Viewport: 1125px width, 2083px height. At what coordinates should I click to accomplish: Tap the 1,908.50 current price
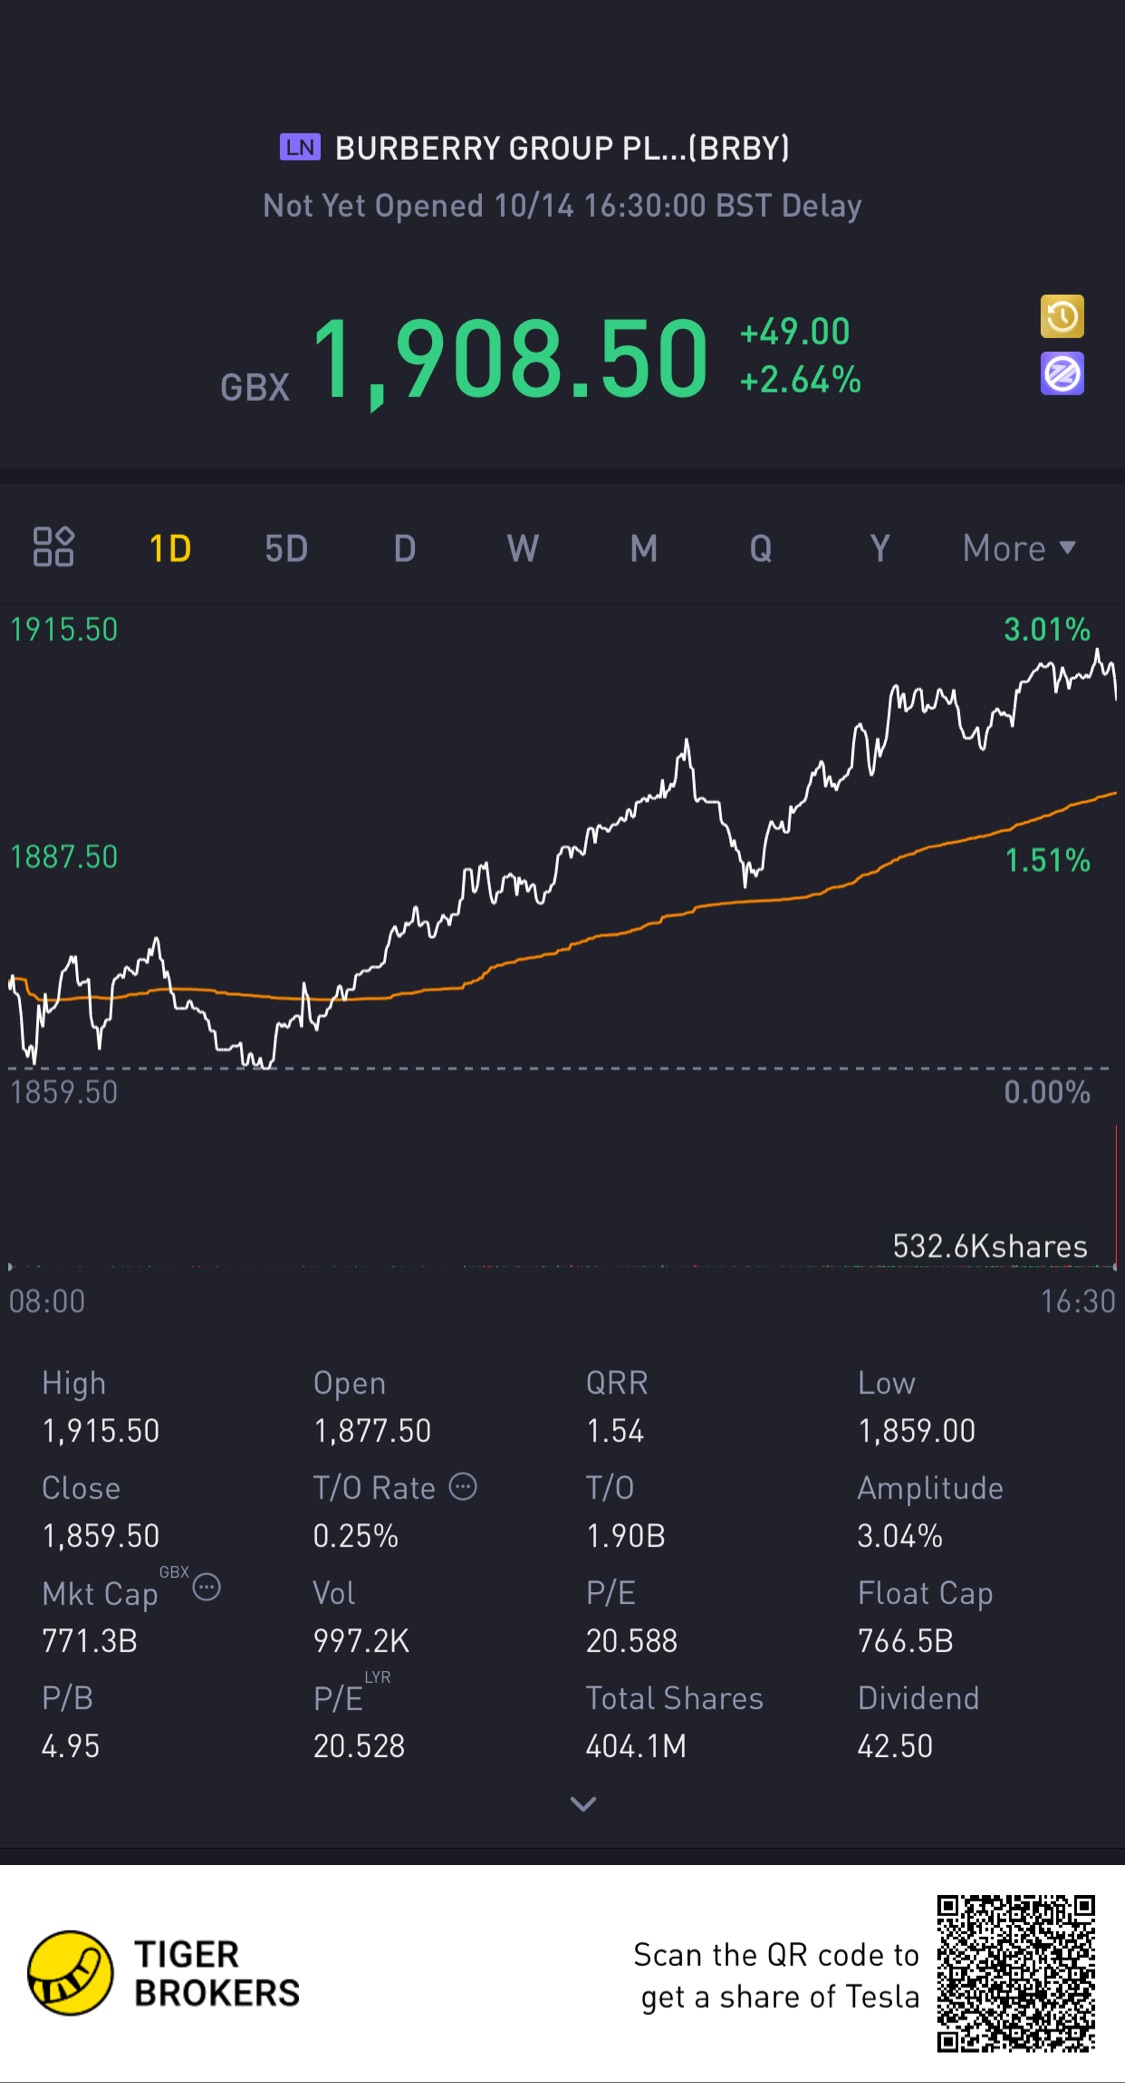[x=511, y=358]
